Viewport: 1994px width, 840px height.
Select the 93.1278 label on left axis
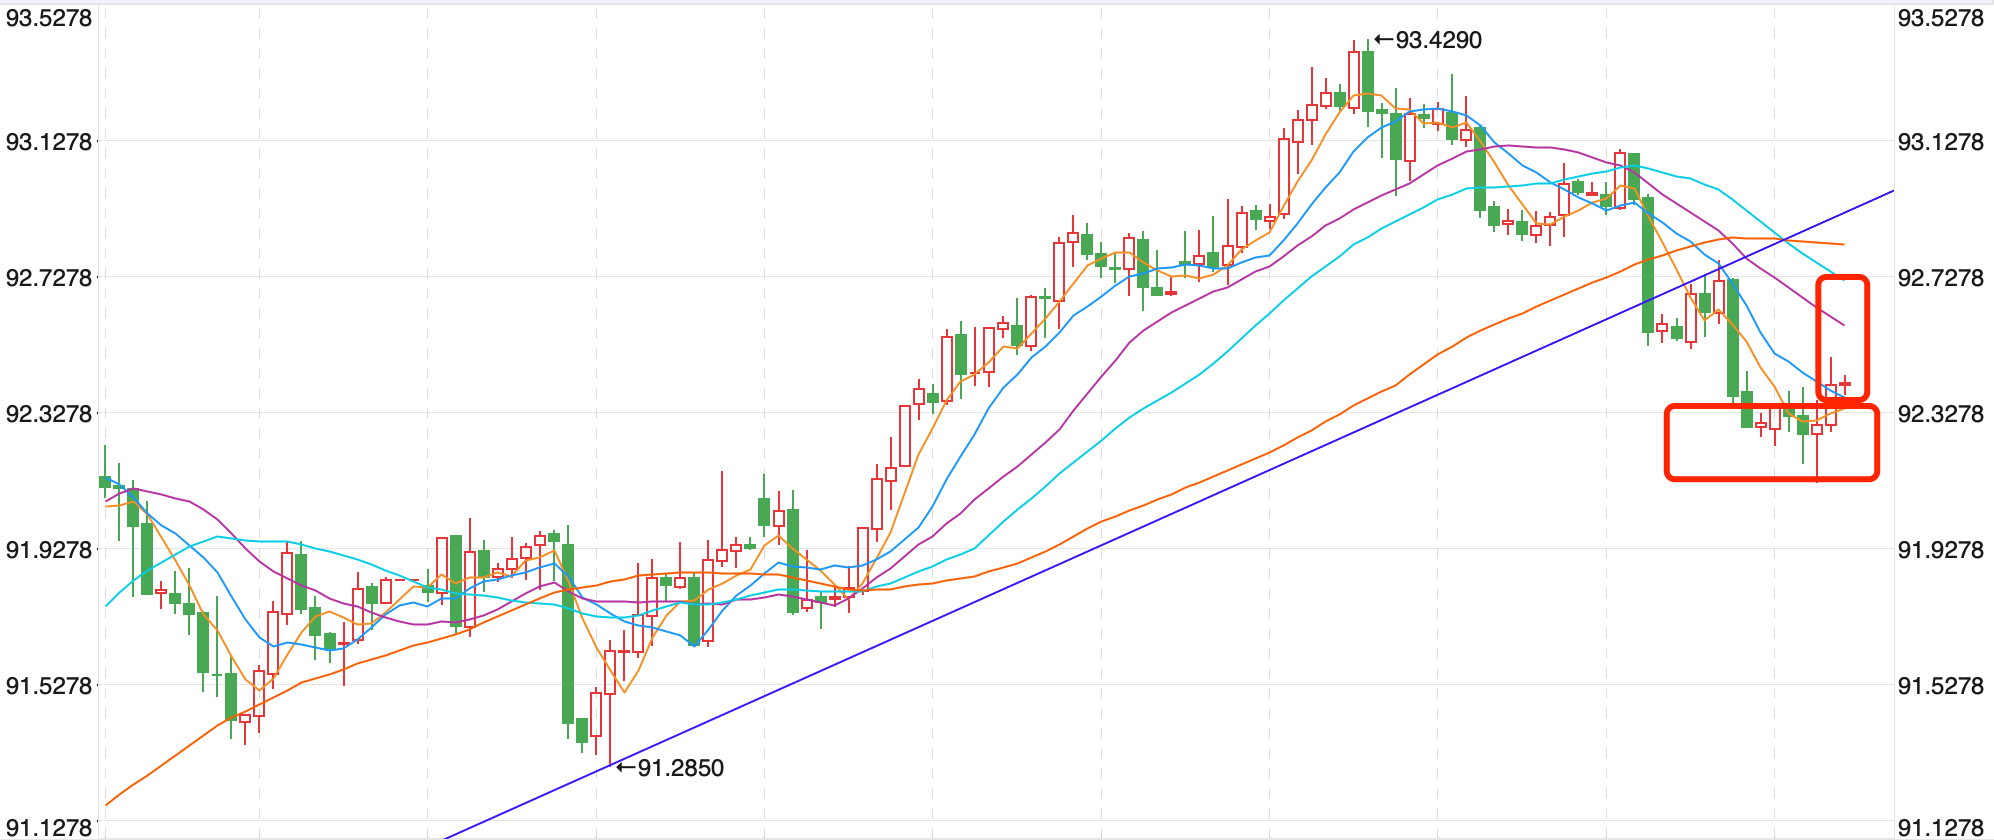point(49,142)
